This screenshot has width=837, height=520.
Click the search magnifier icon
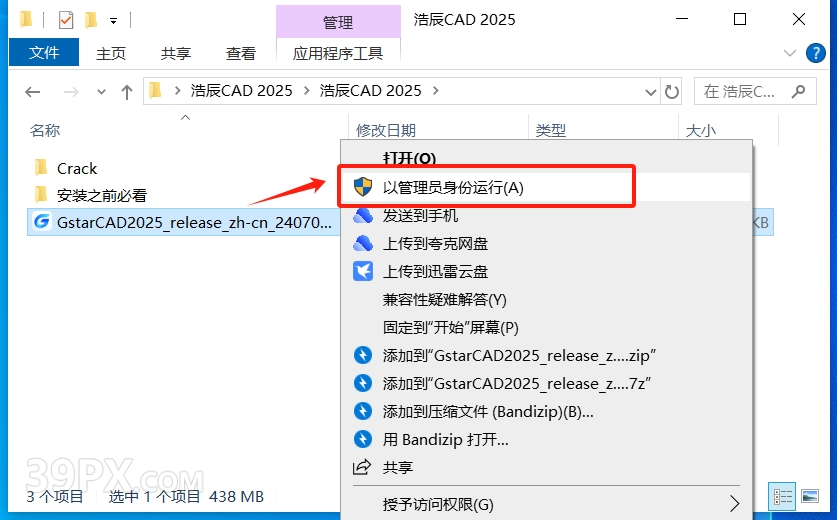coord(798,92)
